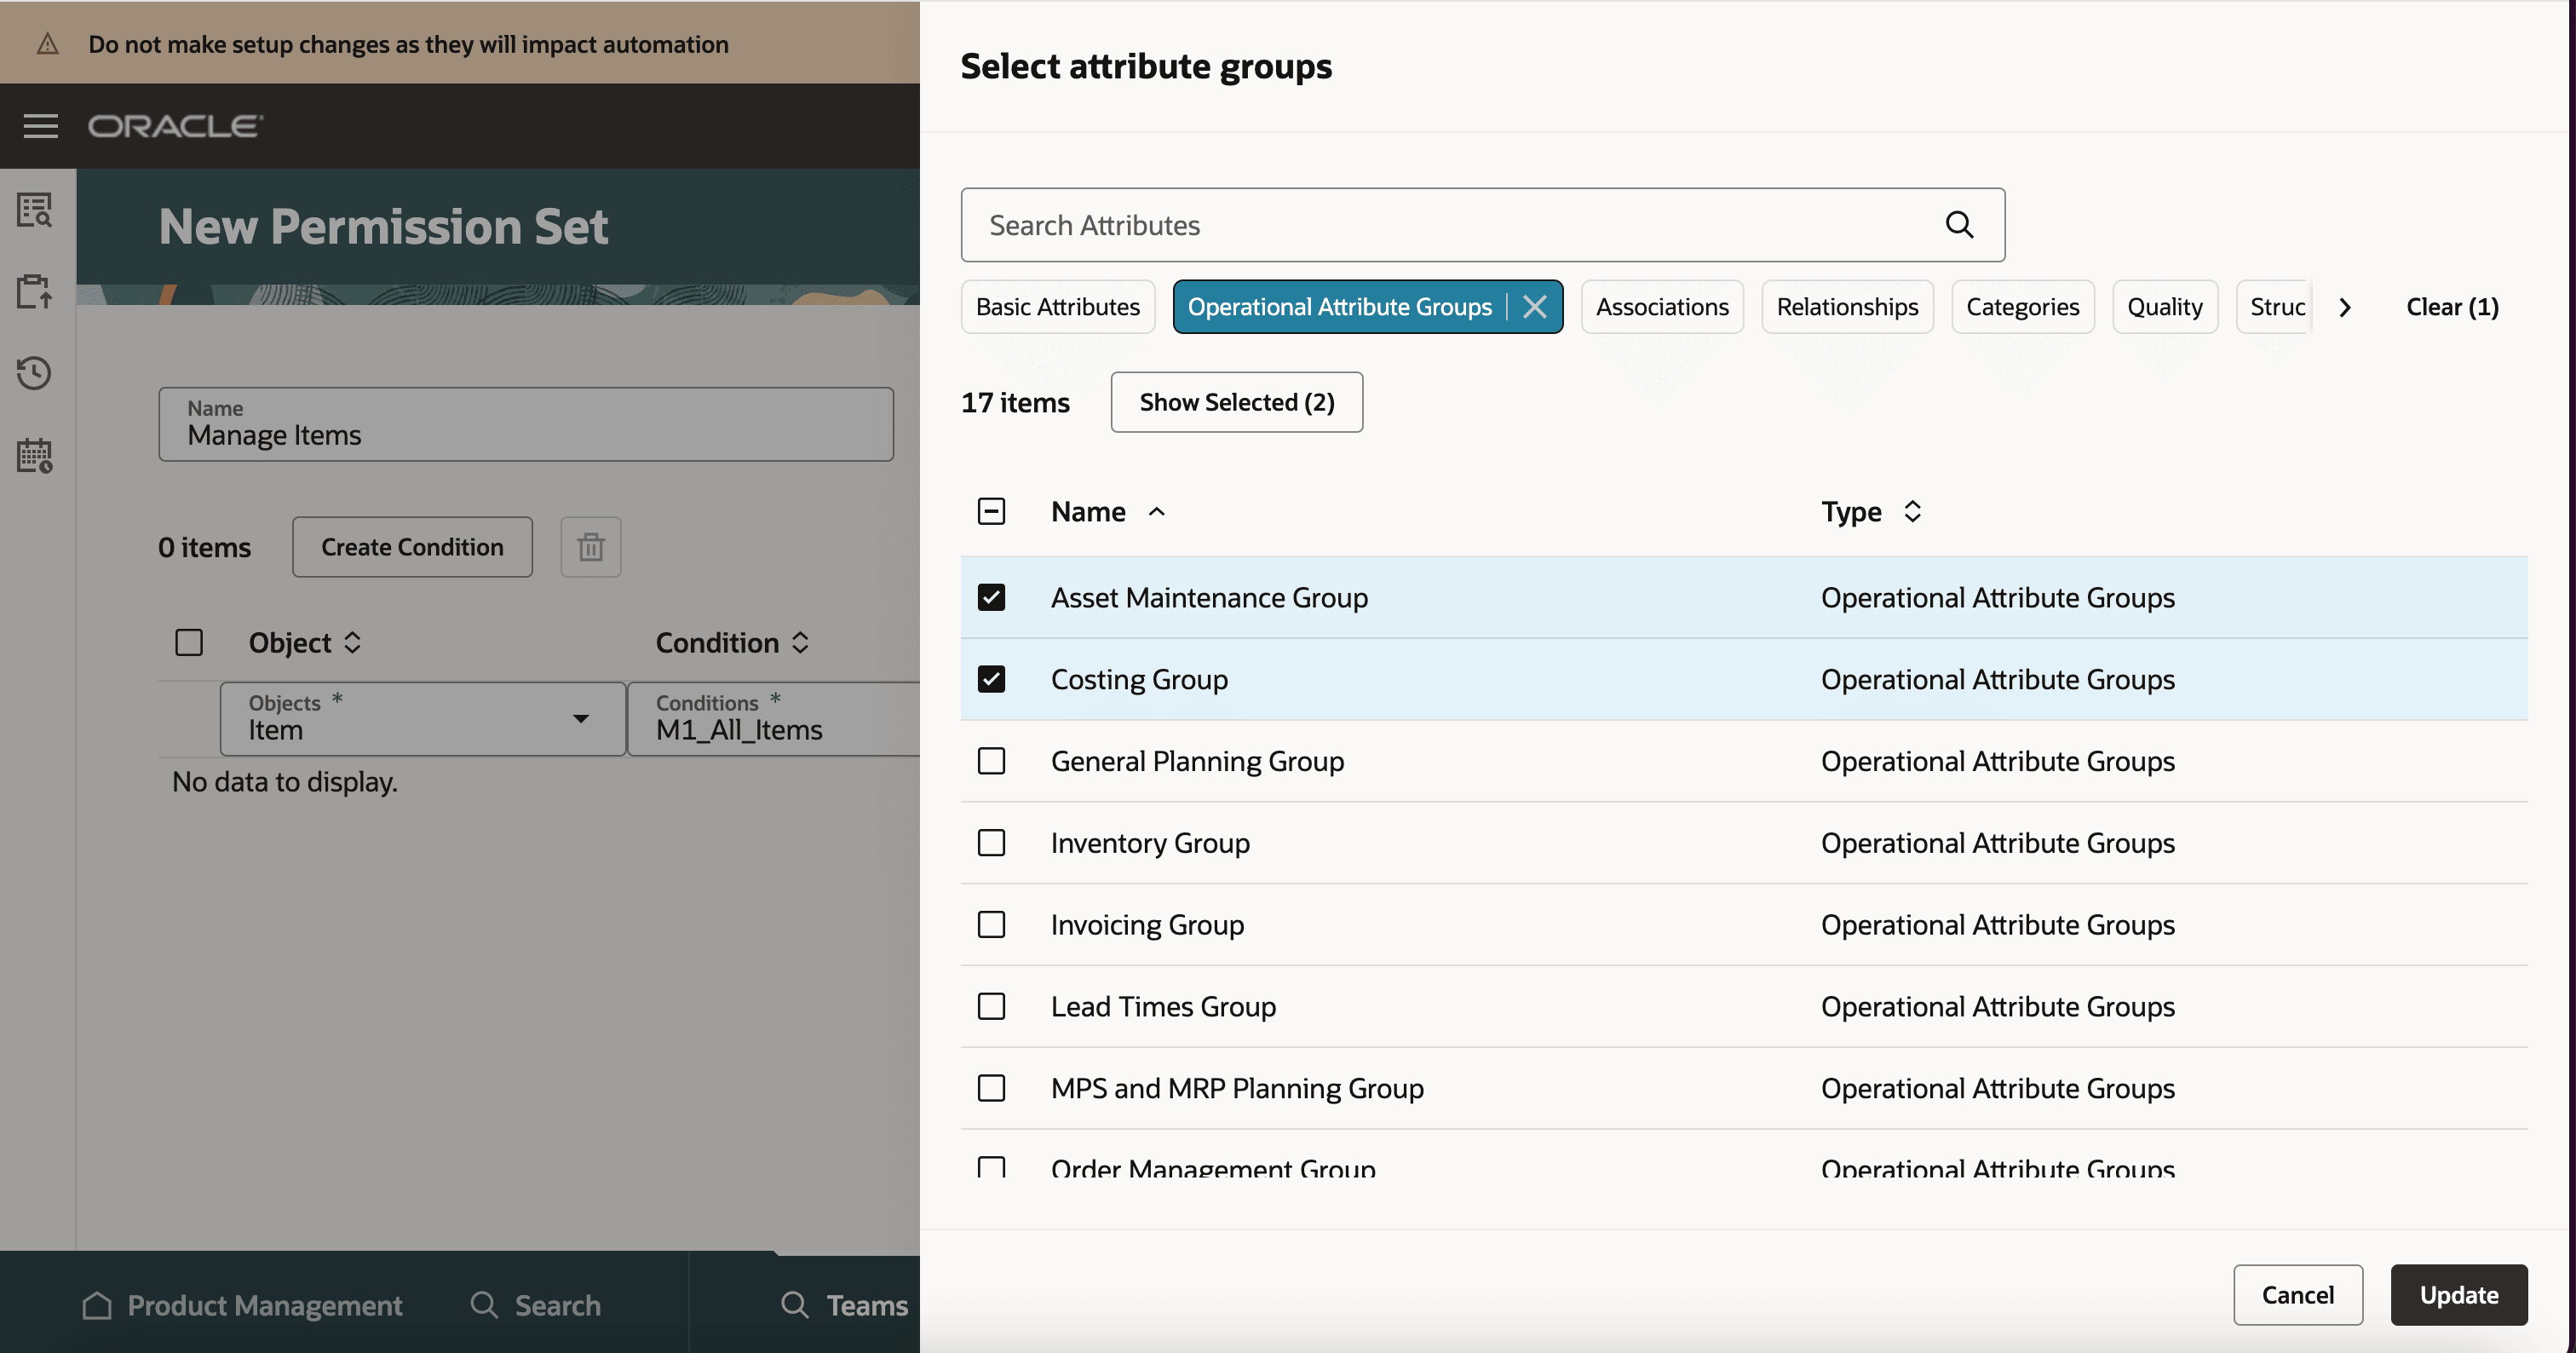Click the clipboard upload sidebar icon
This screenshot has width=2576, height=1353.
(35, 291)
